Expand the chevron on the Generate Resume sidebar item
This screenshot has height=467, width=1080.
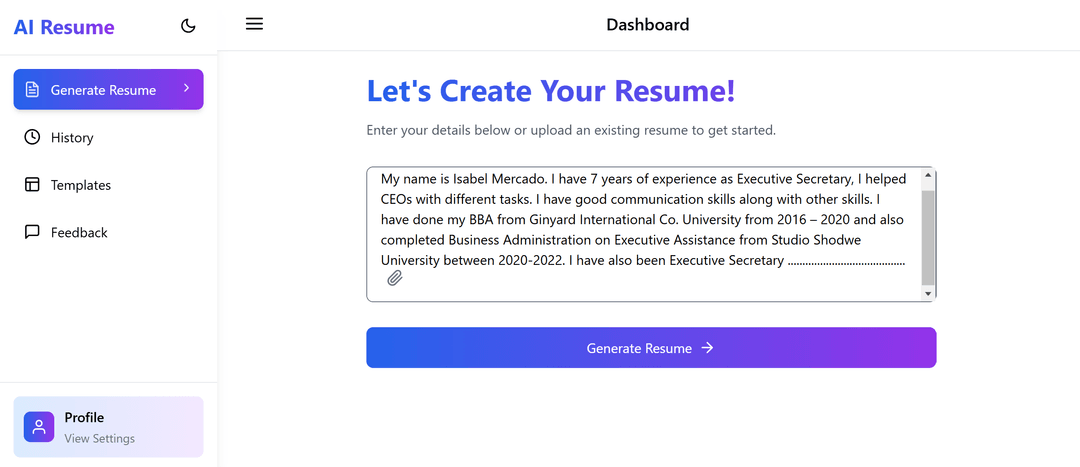(x=186, y=88)
